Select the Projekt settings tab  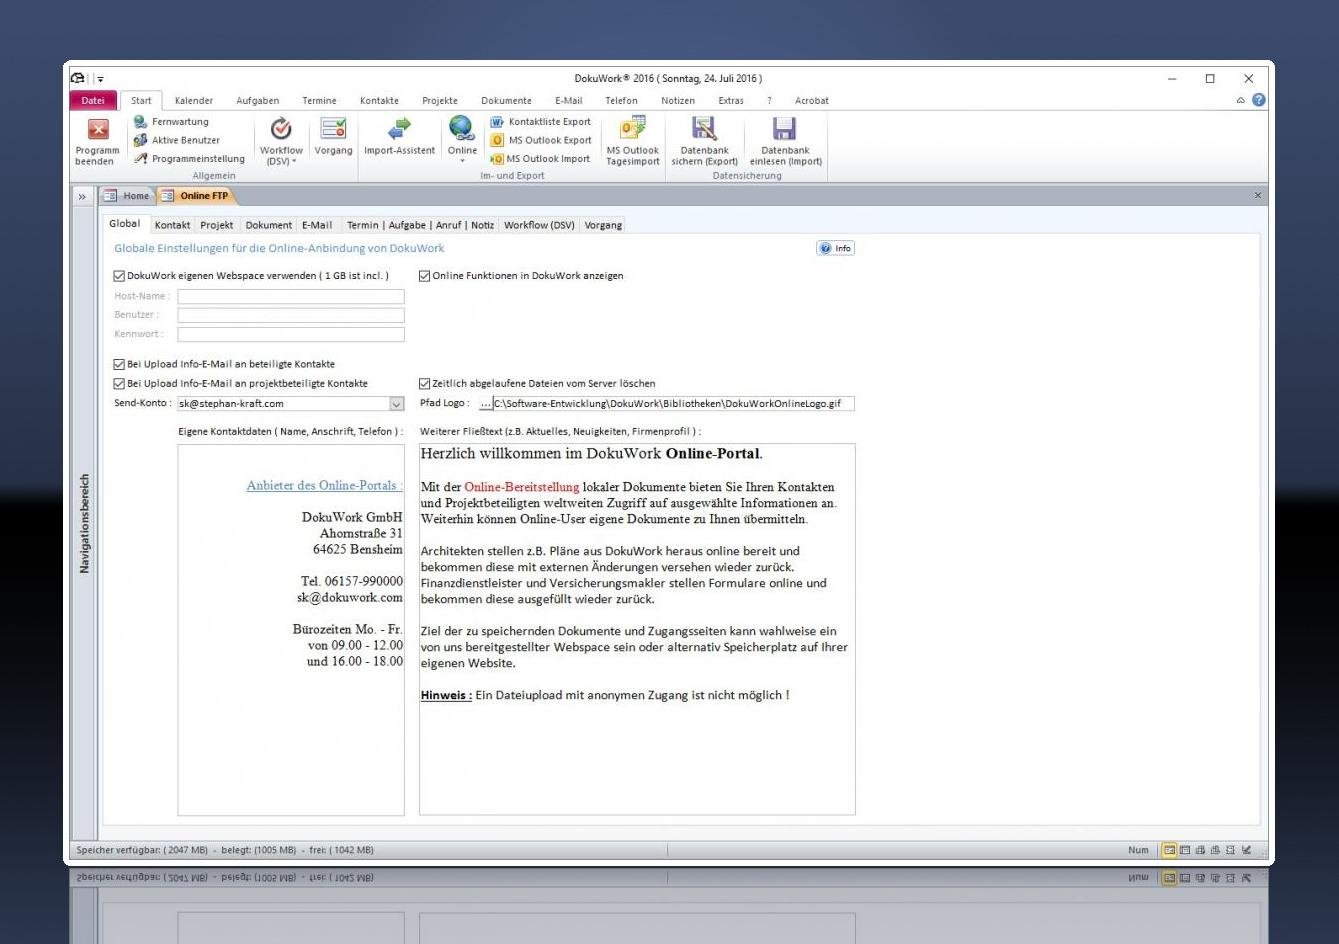pyautogui.click(x=217, y=225)
